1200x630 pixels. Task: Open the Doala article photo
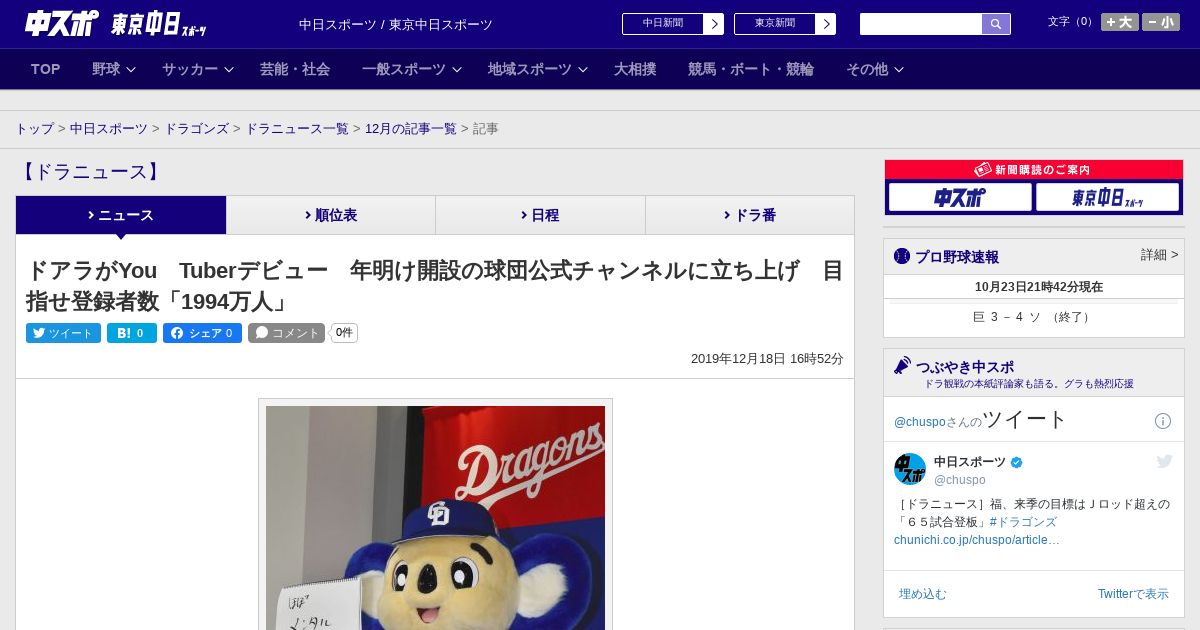click(x=435, y=517)
